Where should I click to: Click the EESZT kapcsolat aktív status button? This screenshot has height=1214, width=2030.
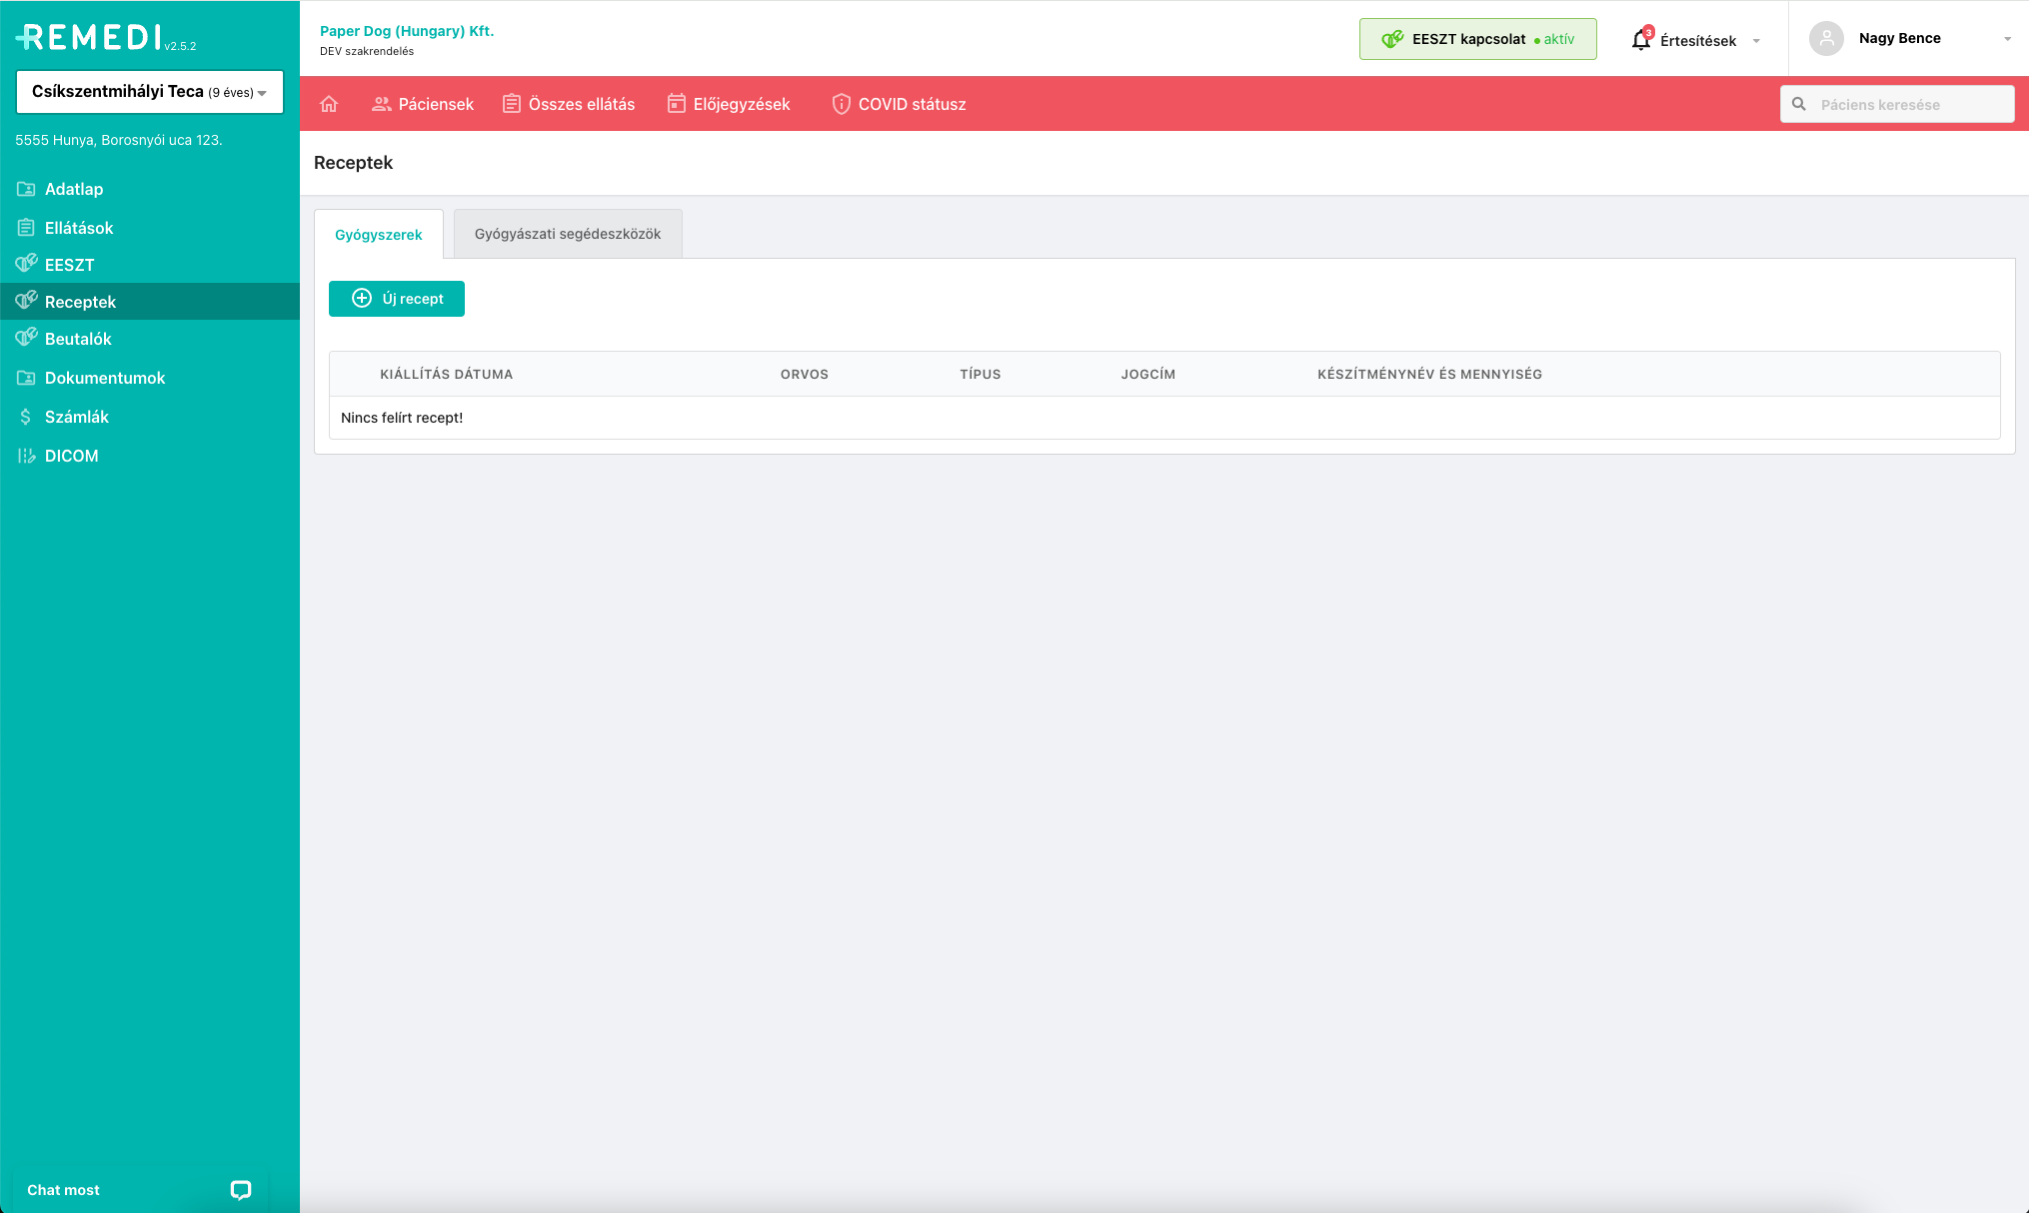1477,39
